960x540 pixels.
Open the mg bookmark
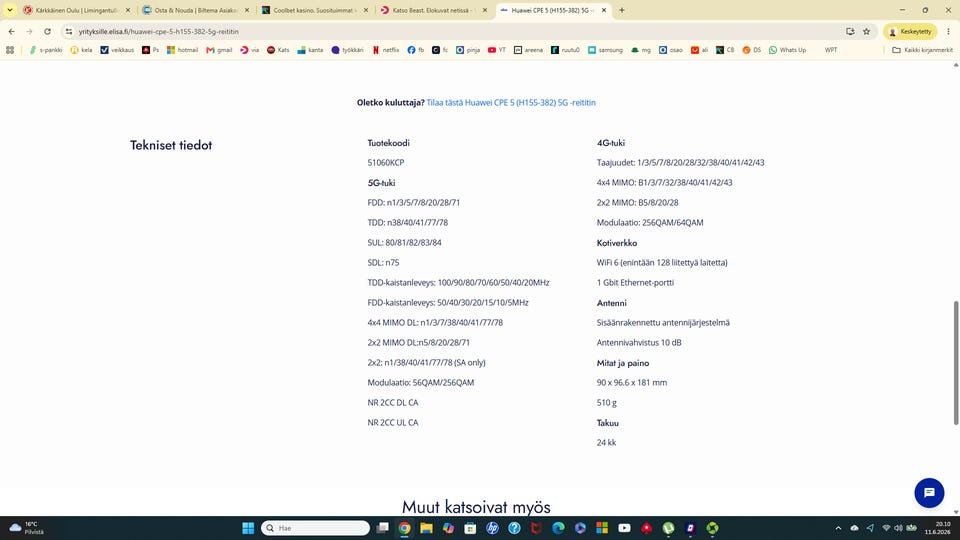(641, 50)
